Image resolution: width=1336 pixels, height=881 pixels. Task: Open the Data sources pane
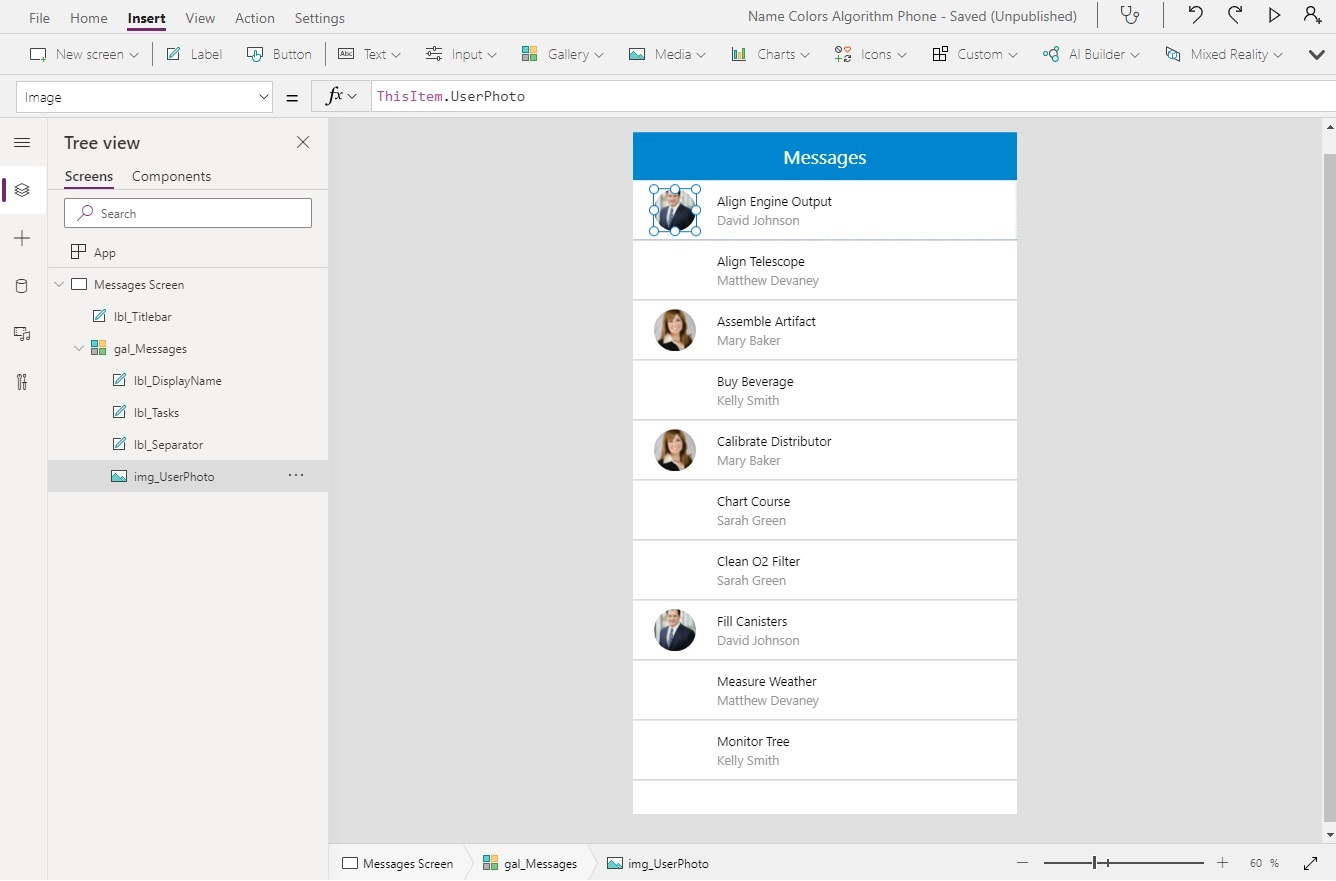[x=22, y=286]
